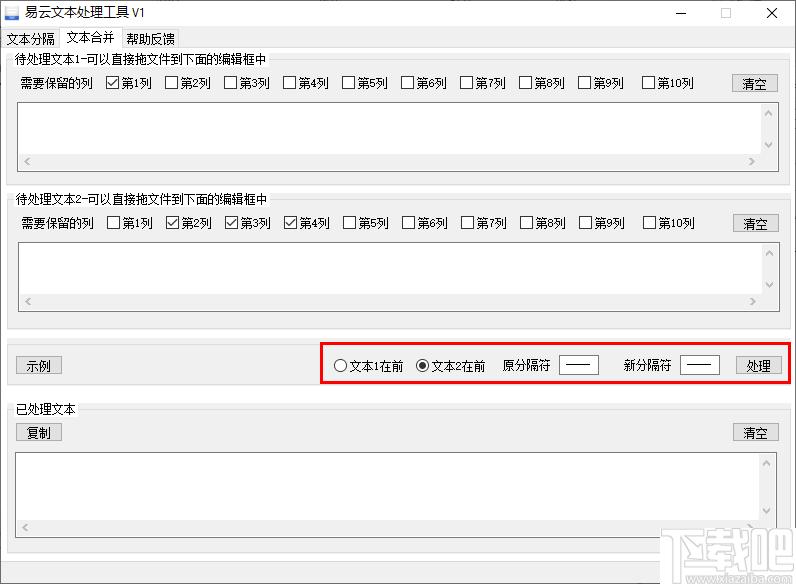
Task: Enable 第10列 for text 1
Action: pos(668,83)
